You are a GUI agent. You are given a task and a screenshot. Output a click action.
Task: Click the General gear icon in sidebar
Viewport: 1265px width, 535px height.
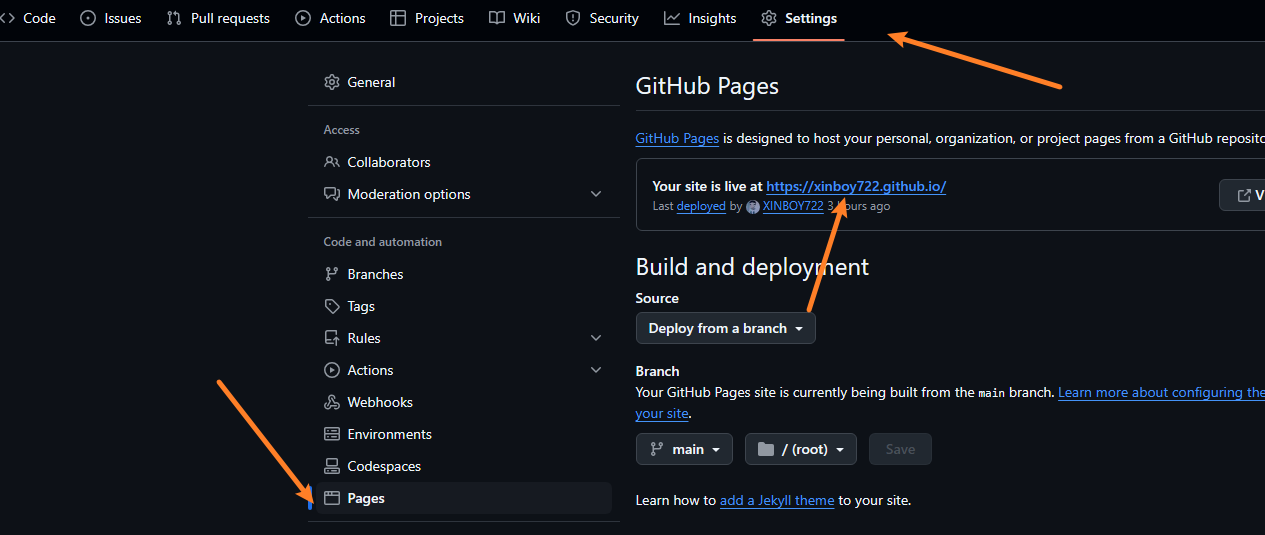tap(332, 82)
